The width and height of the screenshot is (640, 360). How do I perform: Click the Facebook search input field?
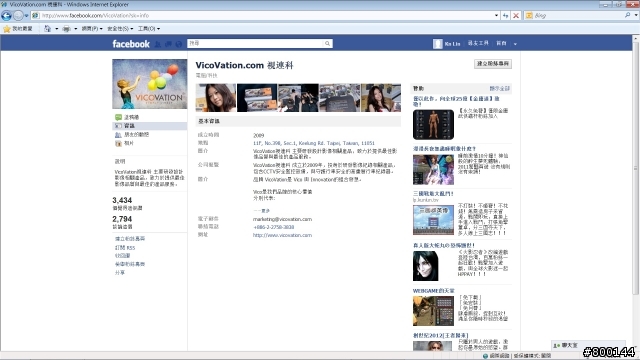255,43
